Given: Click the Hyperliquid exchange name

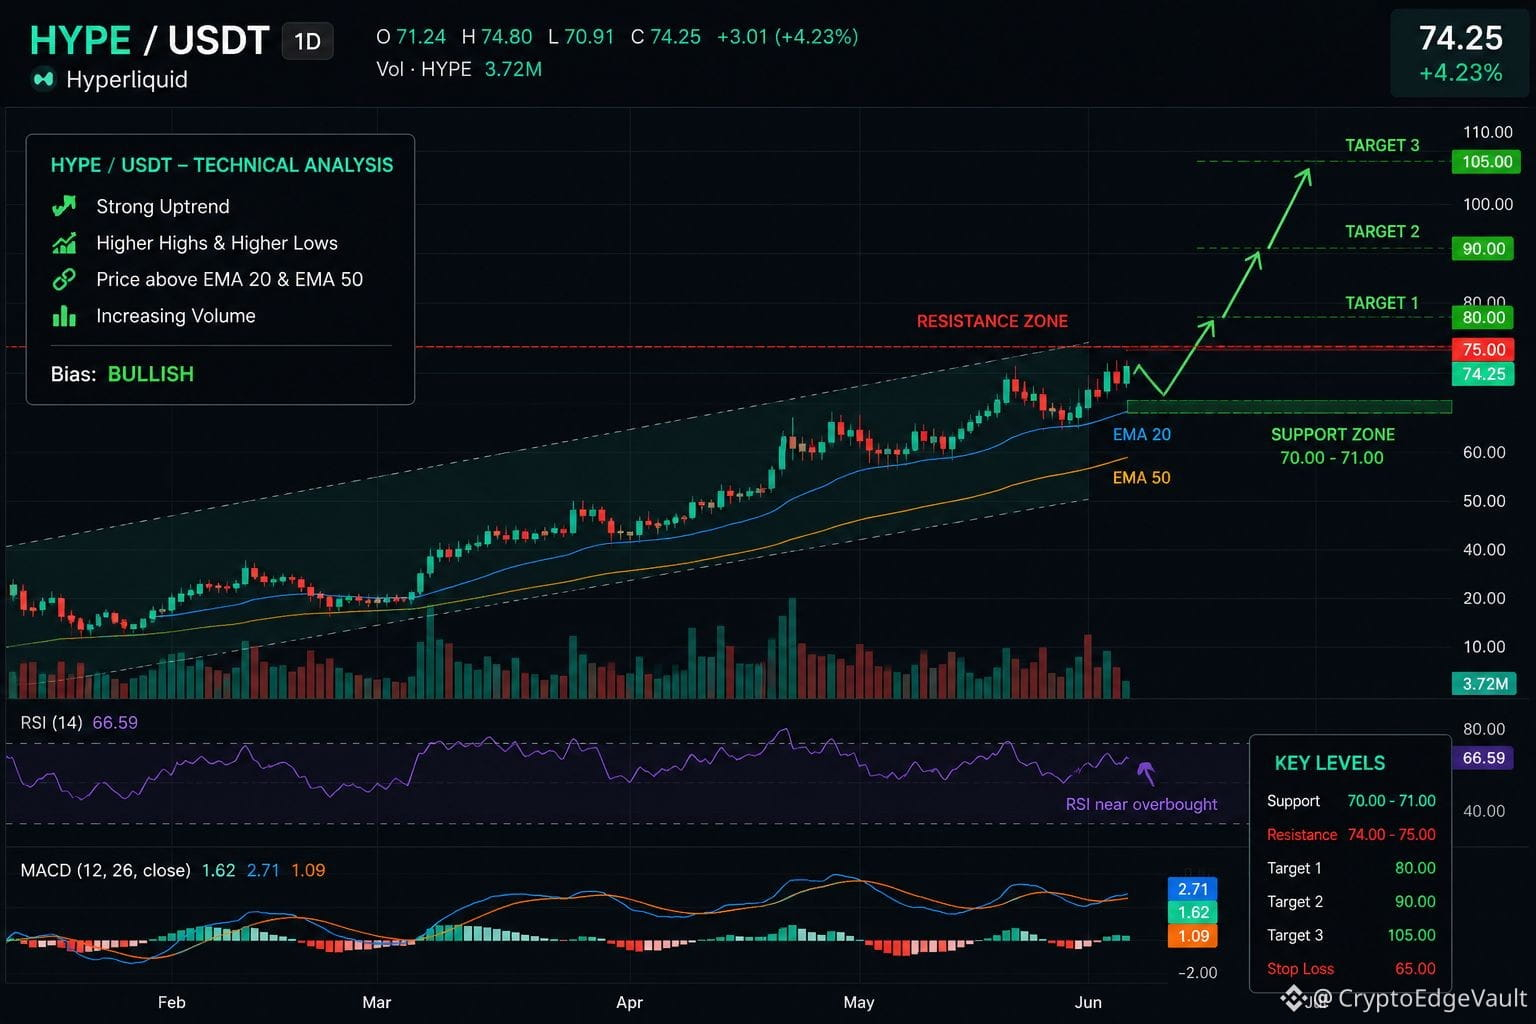Looking at the screenshot, I should click(x=127, y=79).
